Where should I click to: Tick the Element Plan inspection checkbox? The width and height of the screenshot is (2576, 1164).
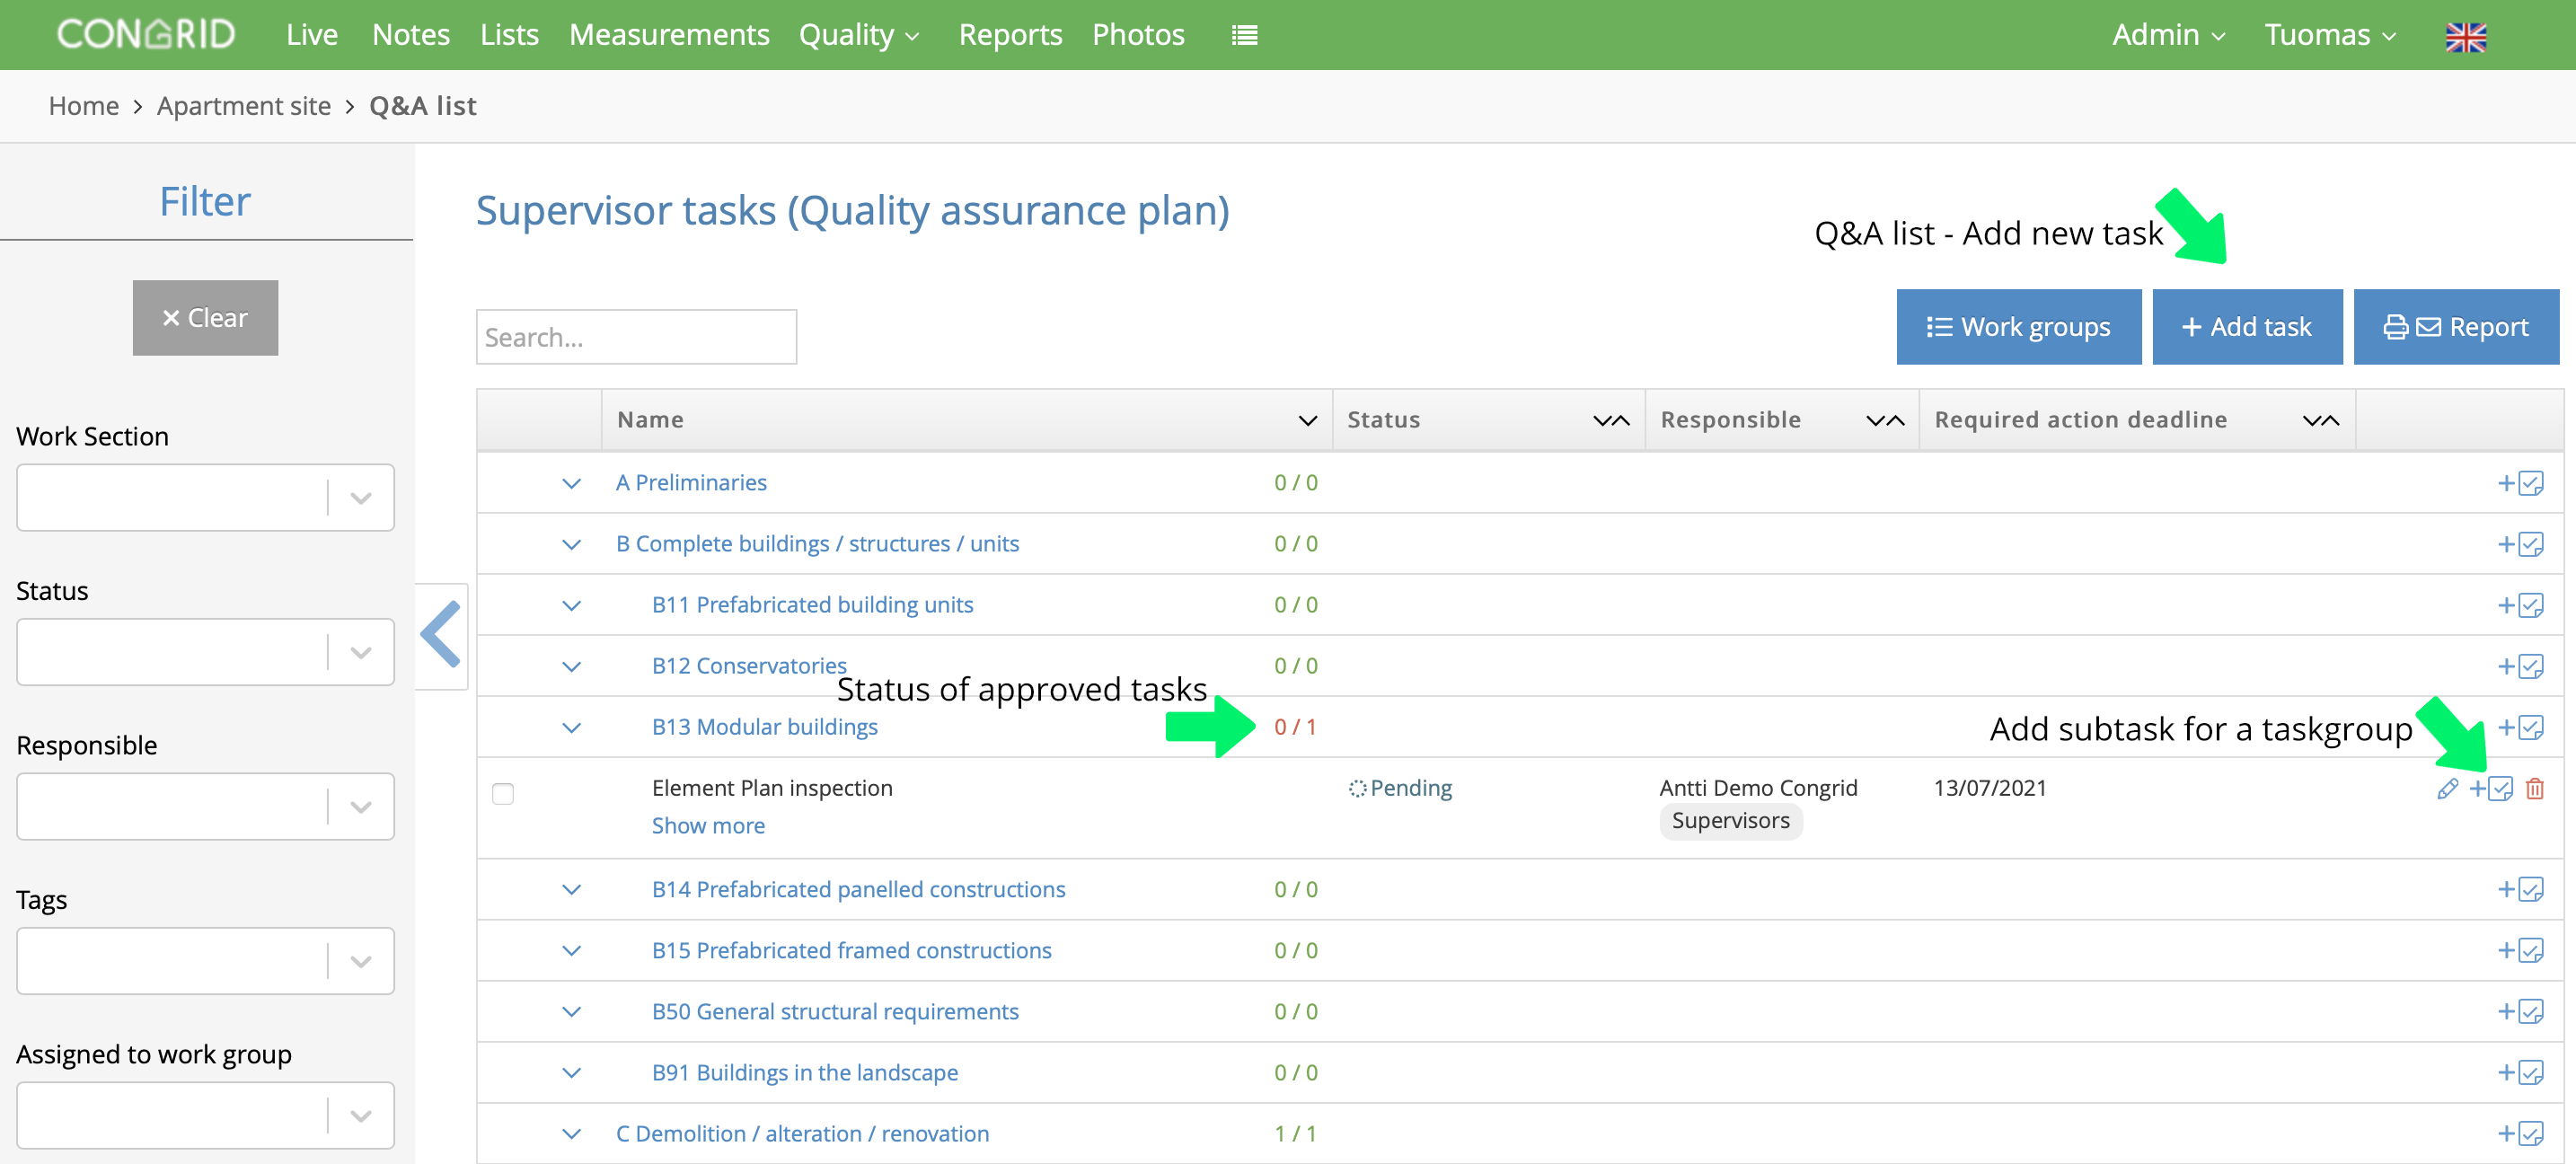(503, 793)
